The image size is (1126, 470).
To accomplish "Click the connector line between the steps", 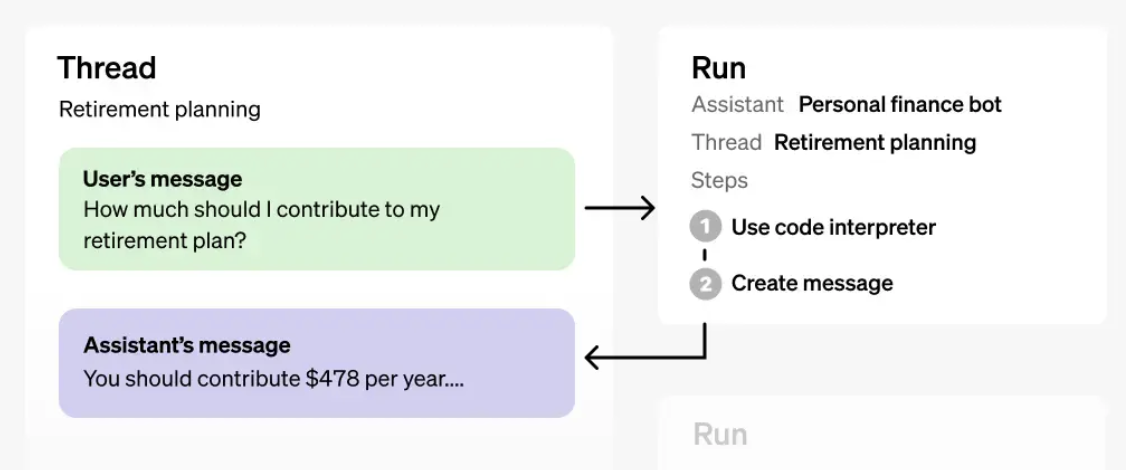I will [705, 256].
